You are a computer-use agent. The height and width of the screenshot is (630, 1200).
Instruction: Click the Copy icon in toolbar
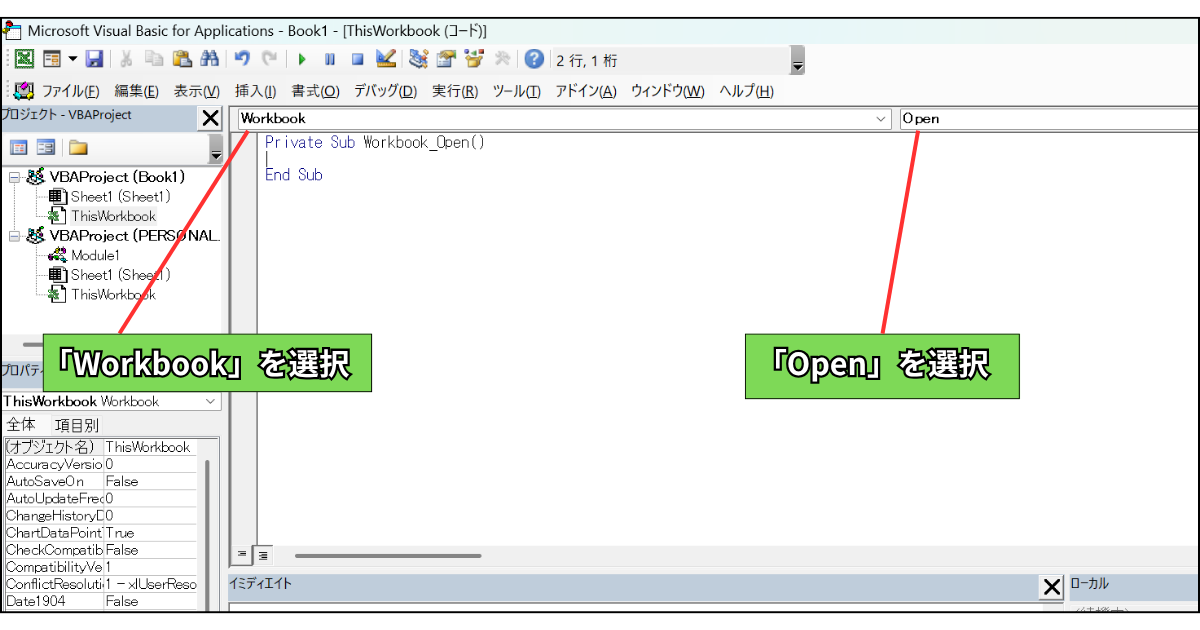pyautogui.click(x=154, y=59)
